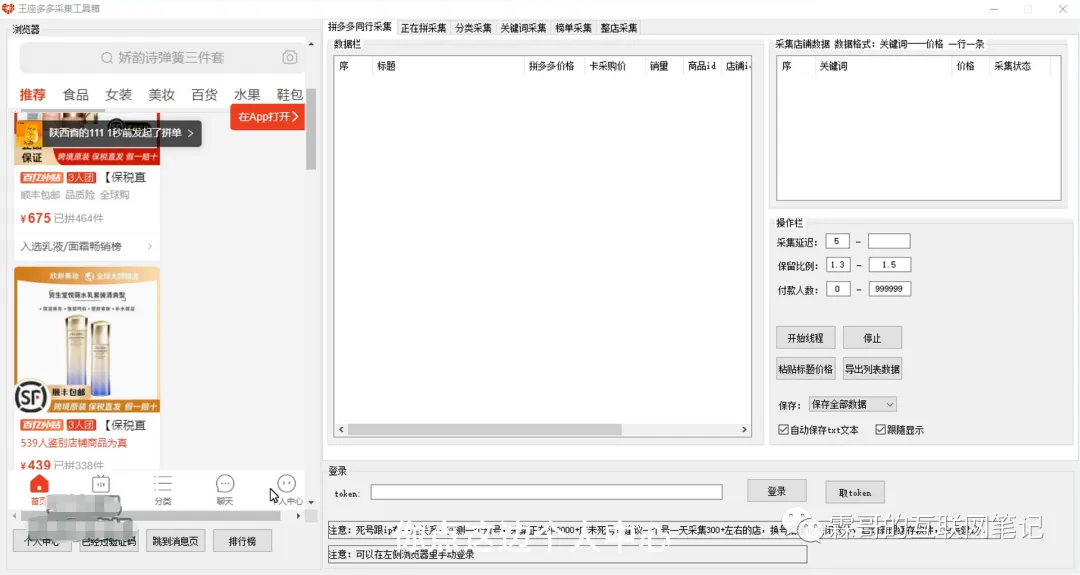Open 个人中心 face icon in bottom nav
This screenshot has width=1080, height=575.
coord(287,485)
